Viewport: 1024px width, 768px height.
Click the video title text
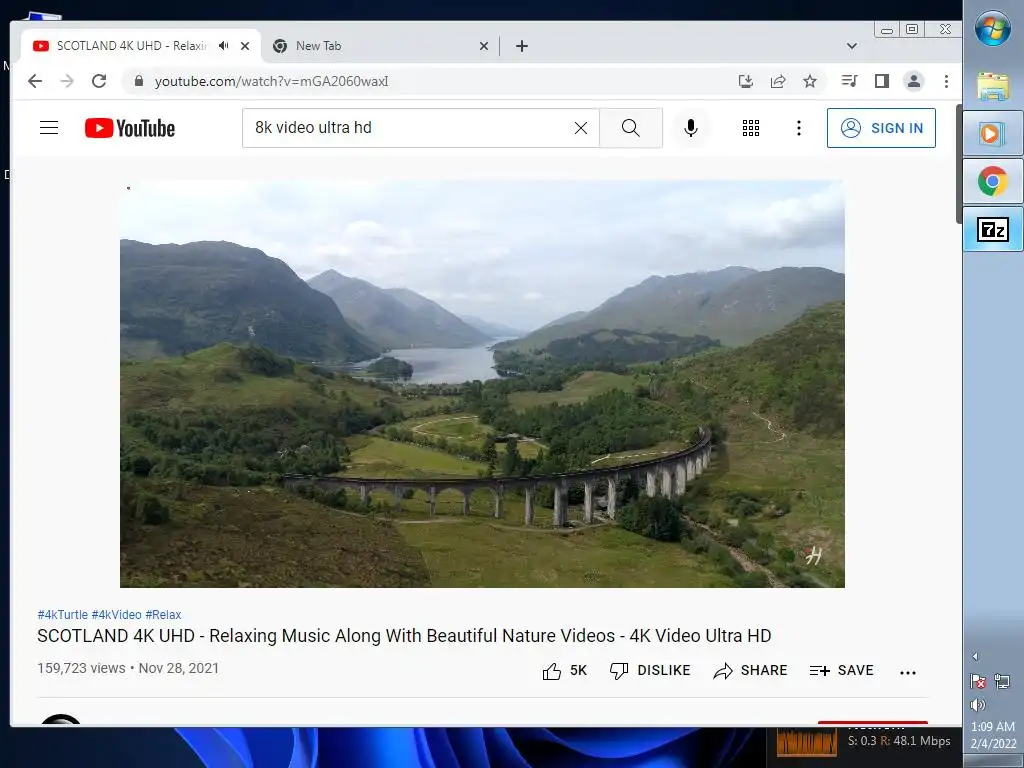[404, 636]
